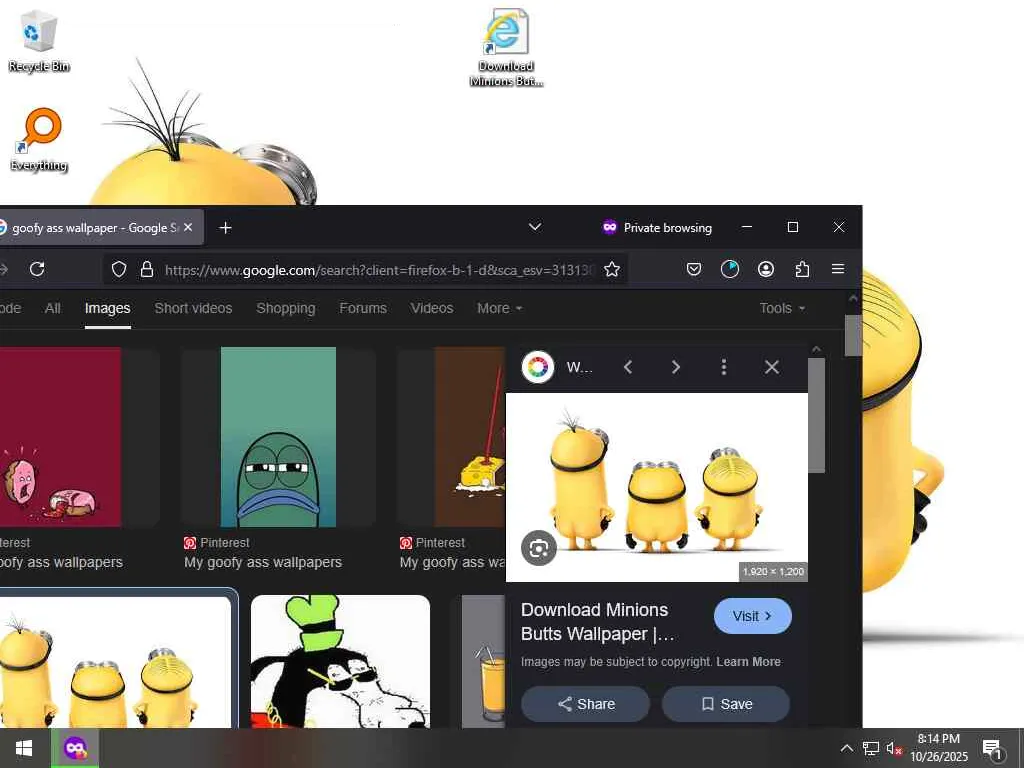The height and width of the screenshot is (768, 1024).
Task: Open Firefox account profile icon
Action: click(x=766, y=269)
